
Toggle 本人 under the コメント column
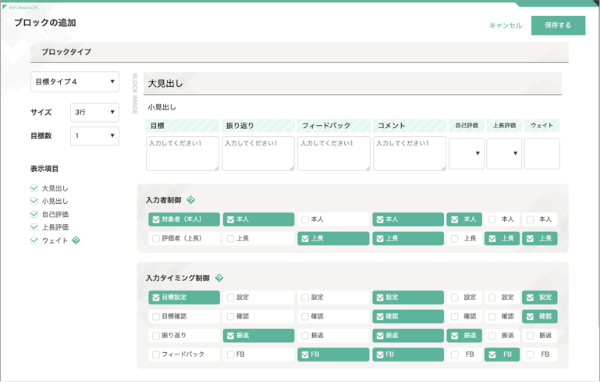pos(408,219)
